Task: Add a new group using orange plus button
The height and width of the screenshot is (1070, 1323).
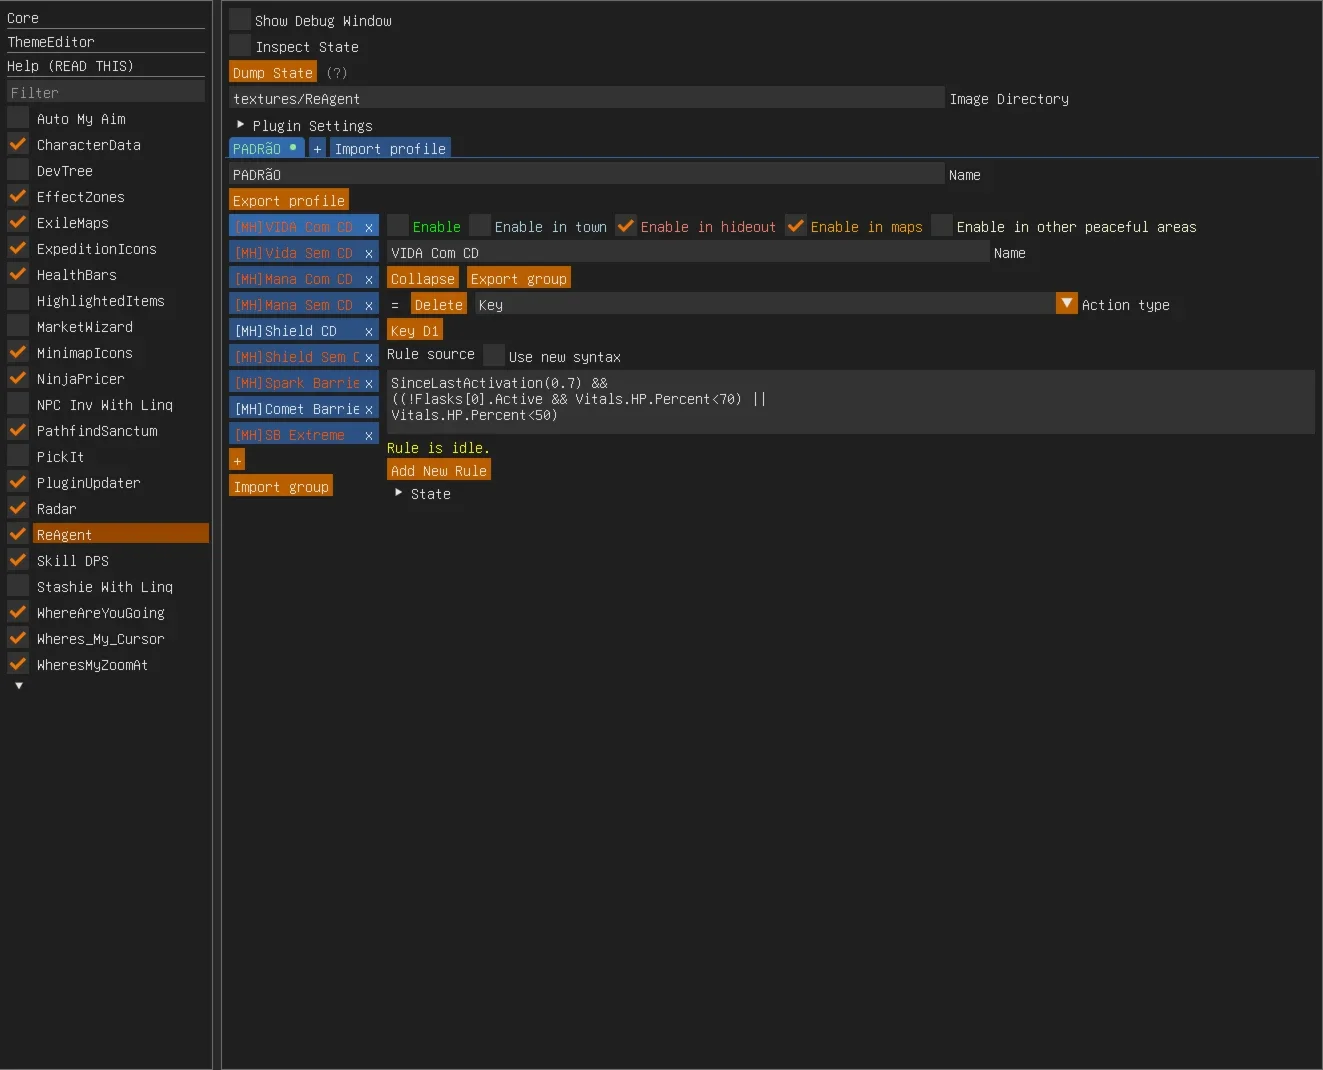Action: click(x=237, y=460)
